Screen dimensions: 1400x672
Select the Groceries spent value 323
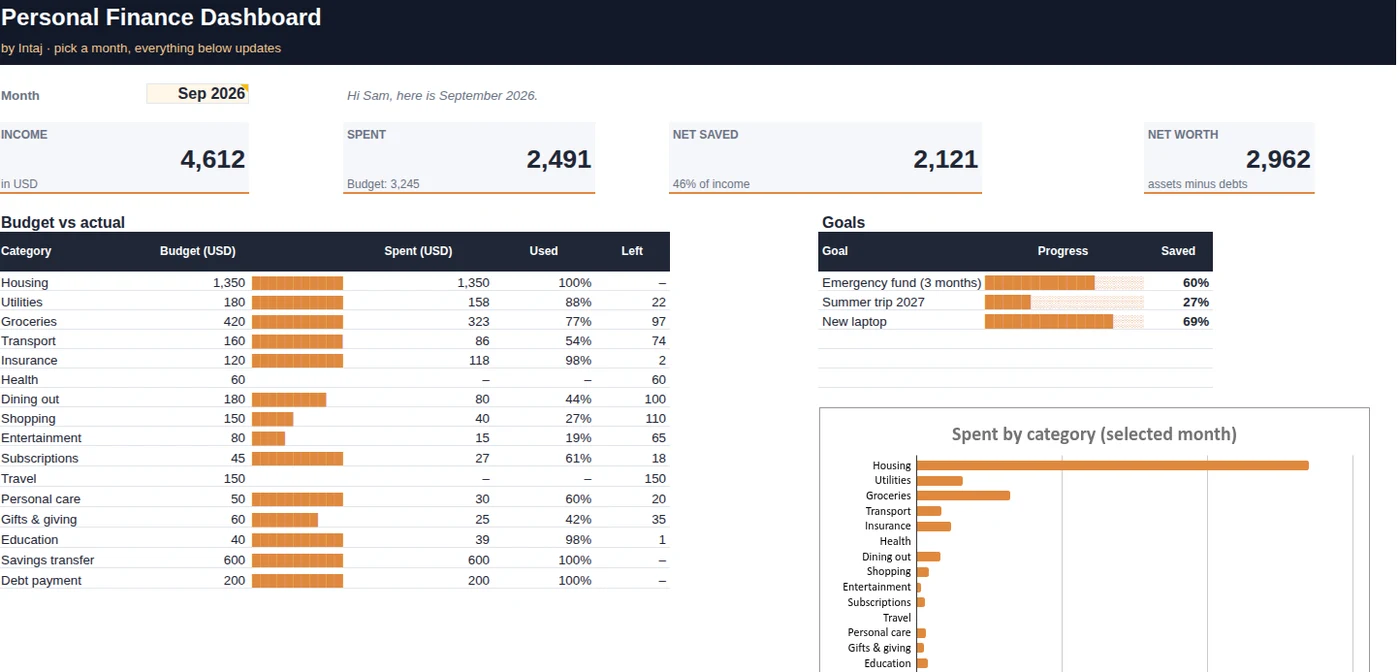click(479, 322)
